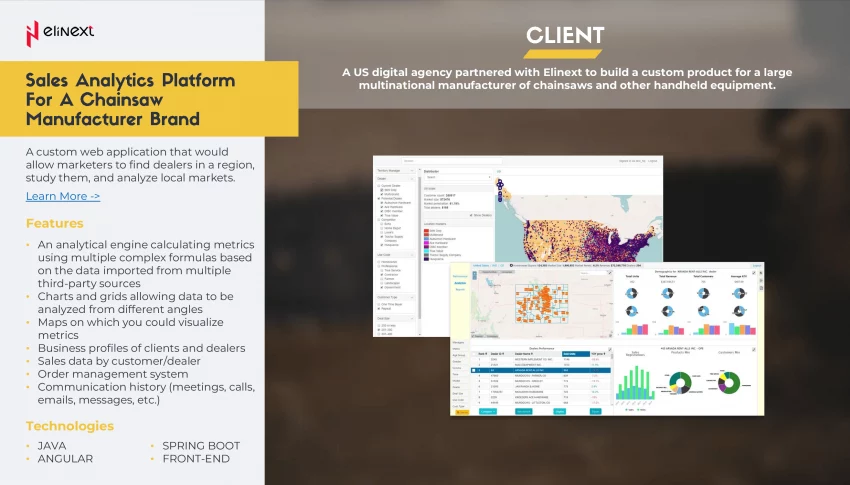Image resolution: width=850 pixels, height=485 pixels.
Task: Open the Learn More link
Action: click(63, 196)
